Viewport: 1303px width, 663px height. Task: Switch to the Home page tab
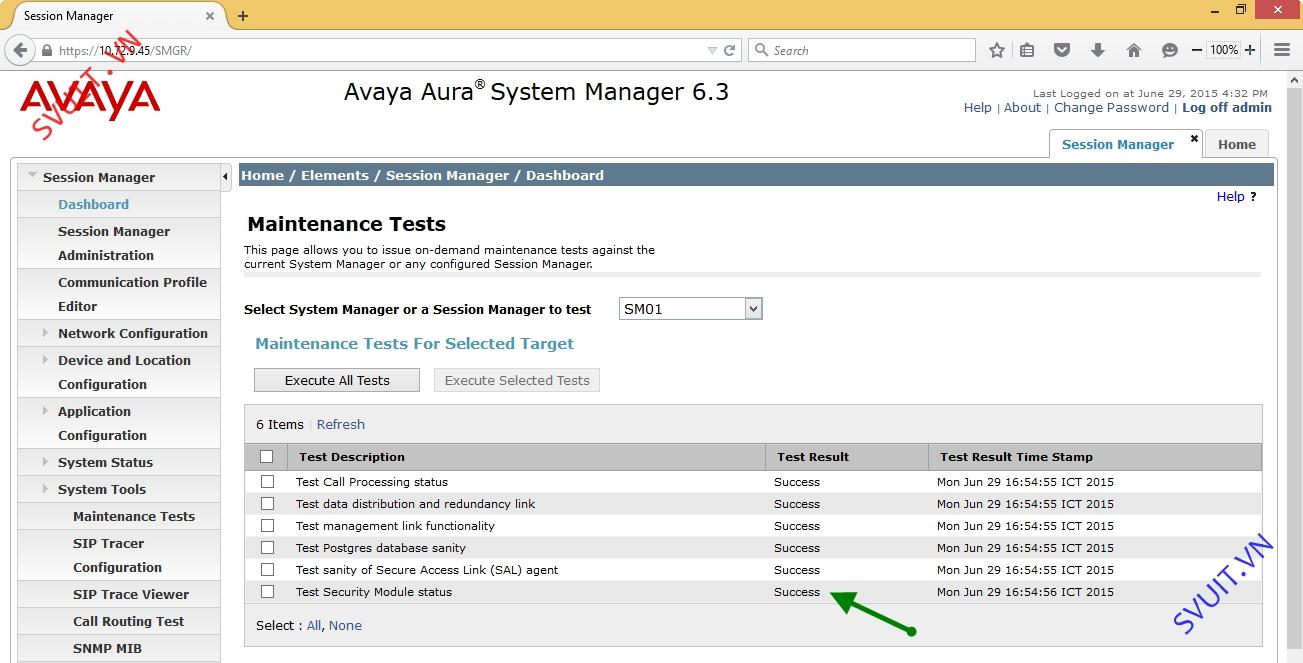tap(1236, 144)
